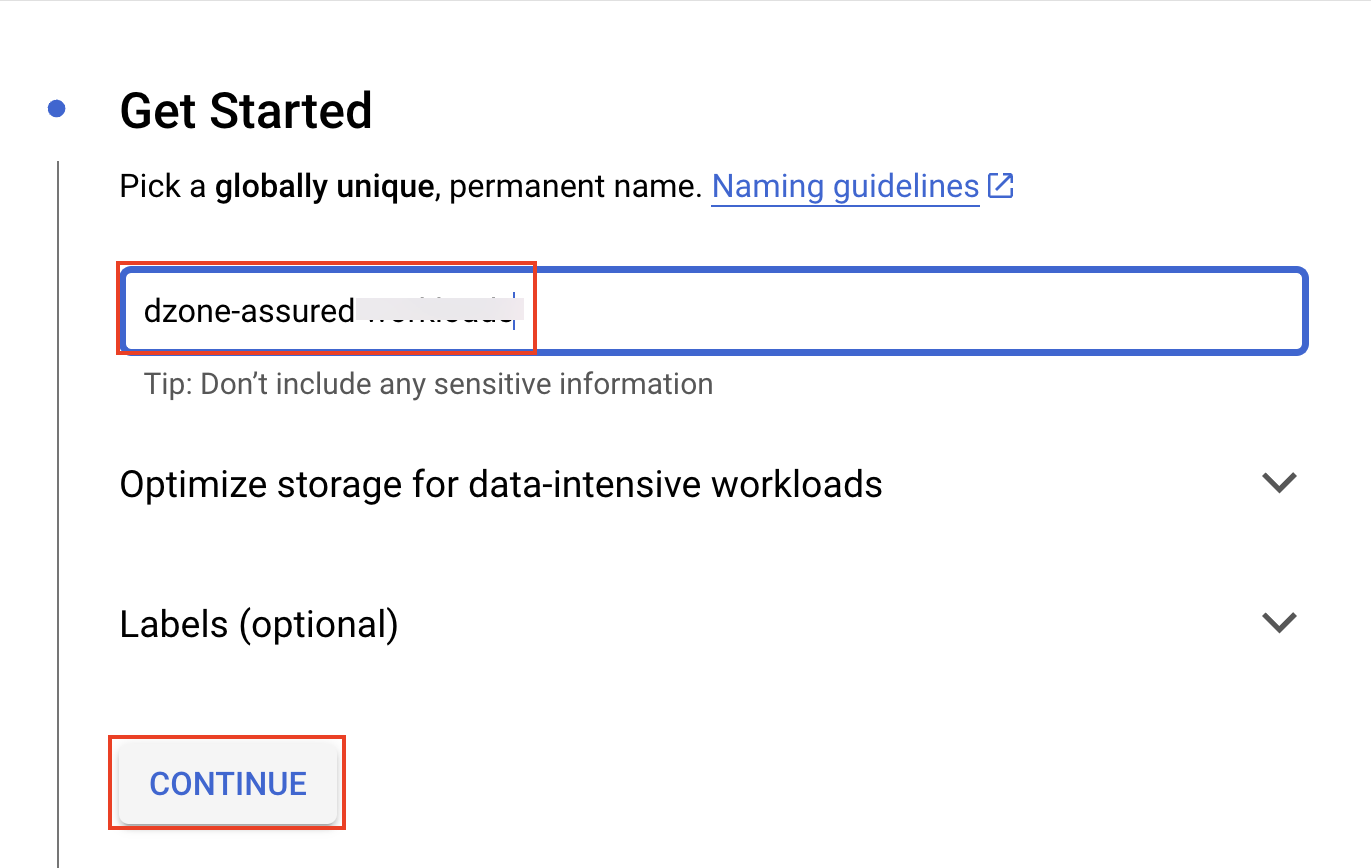1371x868 pixels.
Task: Click the Optimize storage header text
Action: click(500, 483)
